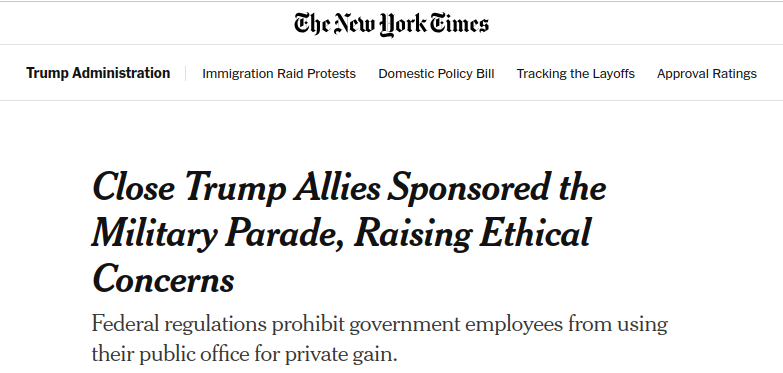Open Tracking the Layoffs from the subnav
The image size is (783, 373).
coord(575,74)
